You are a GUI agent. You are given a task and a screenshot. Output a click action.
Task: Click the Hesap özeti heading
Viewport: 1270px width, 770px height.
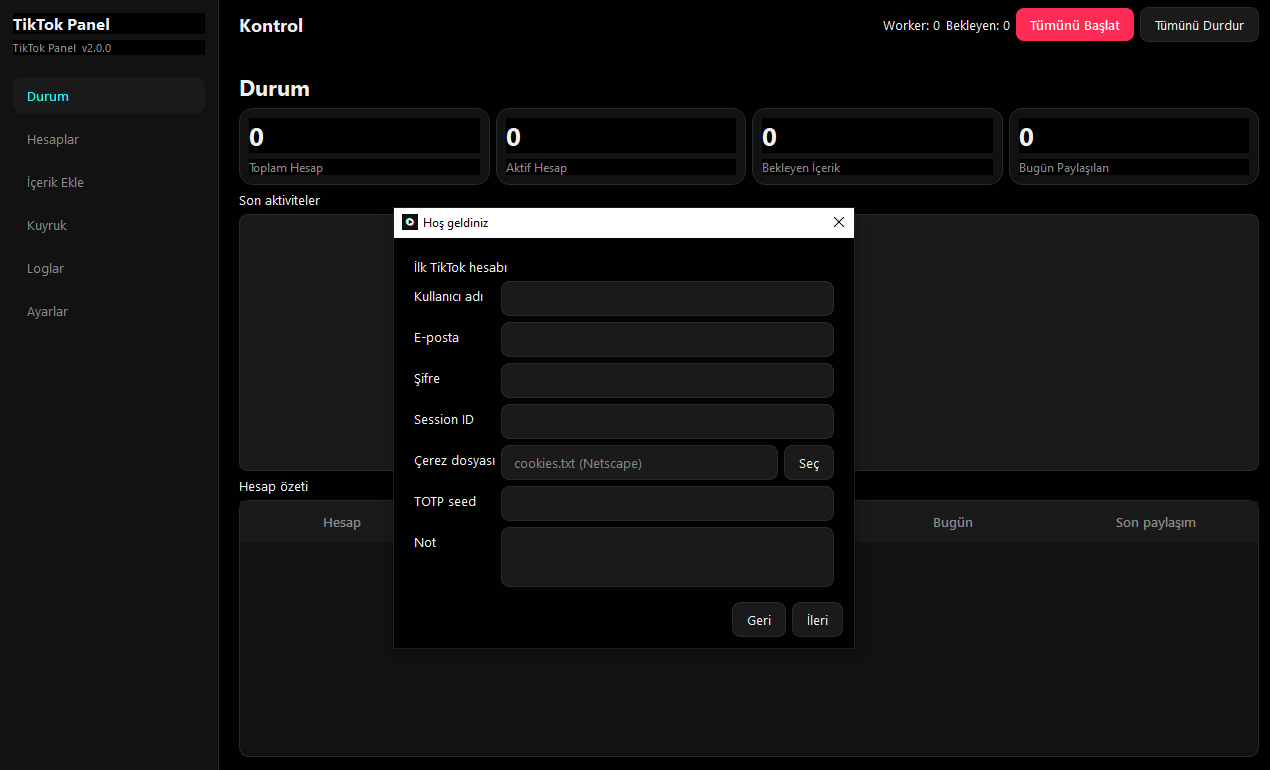(x=274, y=486)
